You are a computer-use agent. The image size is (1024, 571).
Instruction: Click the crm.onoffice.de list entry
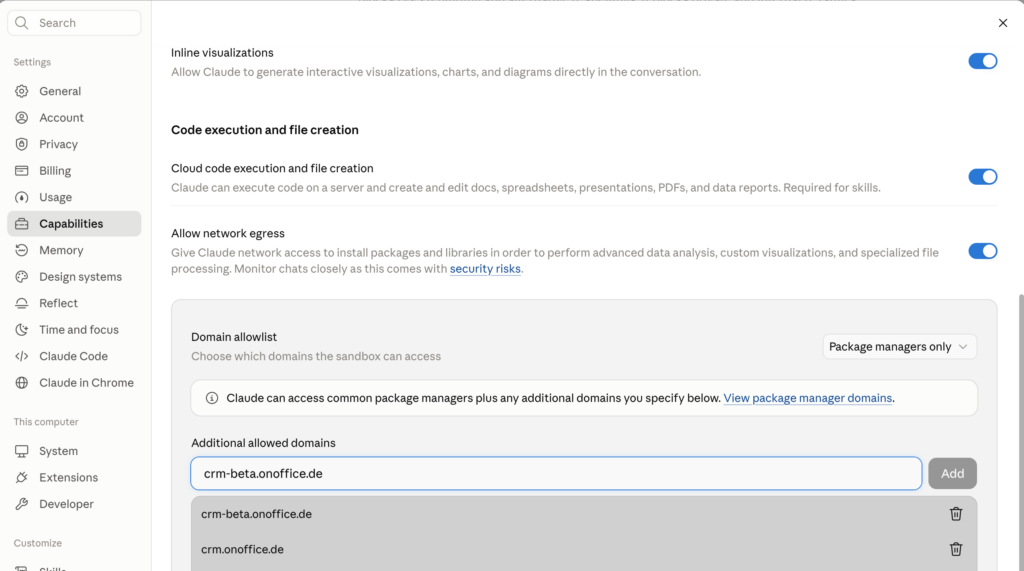coord(584,549)
